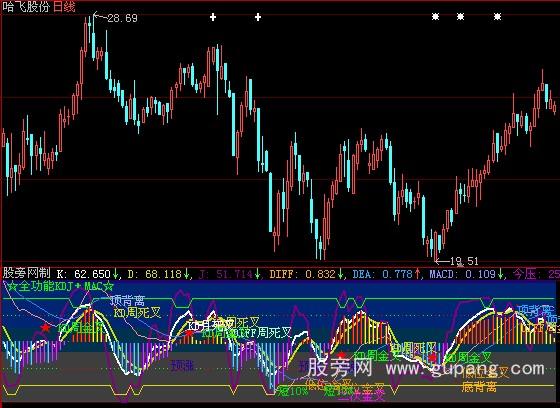Viewport: 560px width, 408px height.
Task: Click the 19.51 low price arrow label
Action: [457, 261]
